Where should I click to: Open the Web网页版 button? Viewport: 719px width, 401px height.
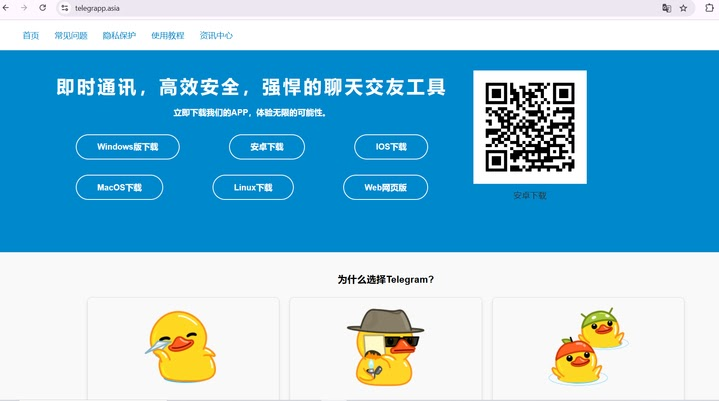386,187
